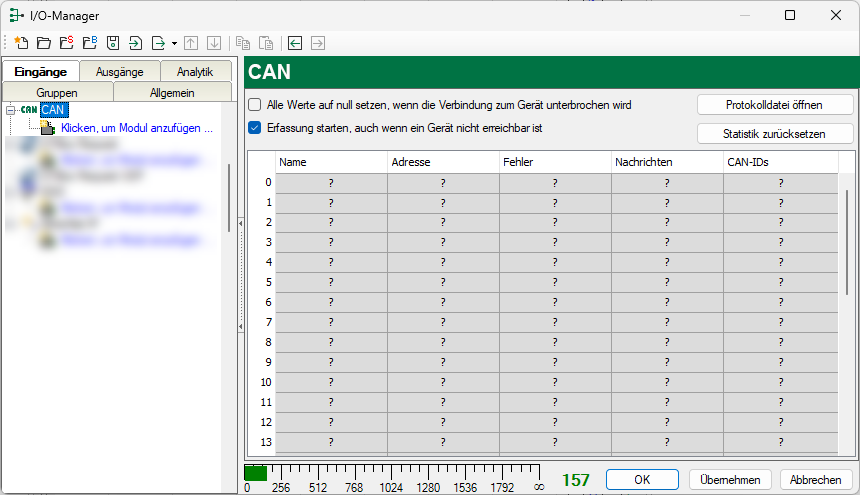Toggle 'Alle Werte auf null setzen' checkbox
This screenshot has height=495, width=860.
[x=254, y=105]
